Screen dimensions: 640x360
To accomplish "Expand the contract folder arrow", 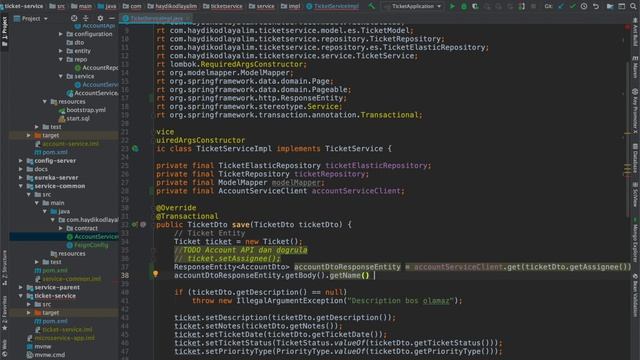I will click(61, 228).
